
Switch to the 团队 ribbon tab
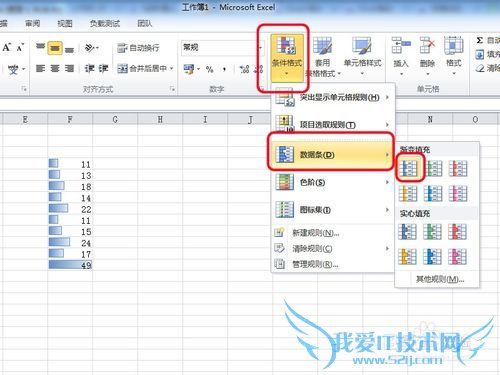click(145, 23)
